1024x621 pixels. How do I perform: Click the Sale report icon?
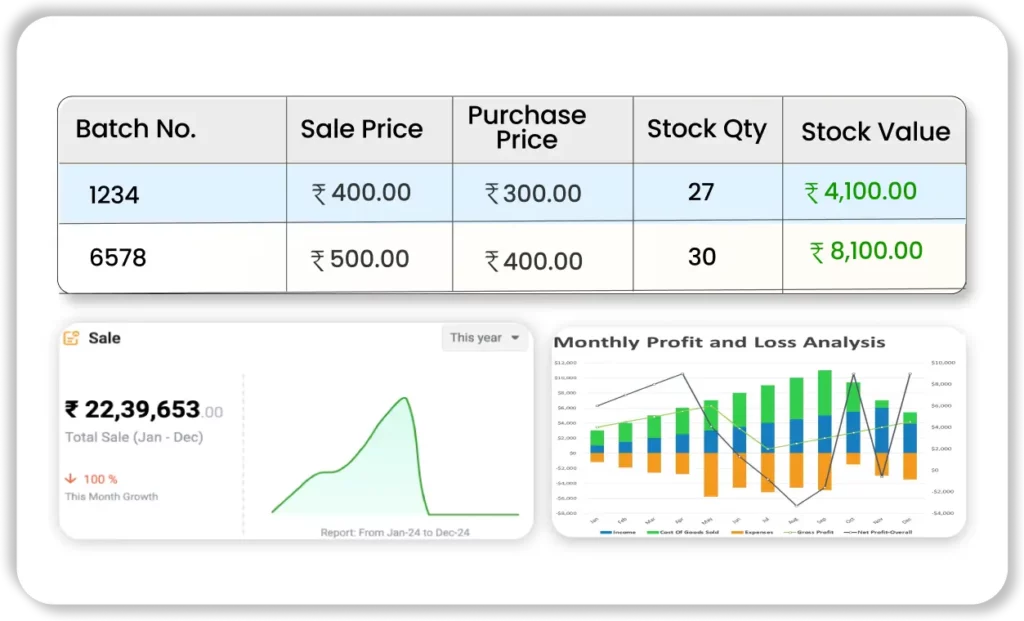pyautogui.click(x=71, y=338)
